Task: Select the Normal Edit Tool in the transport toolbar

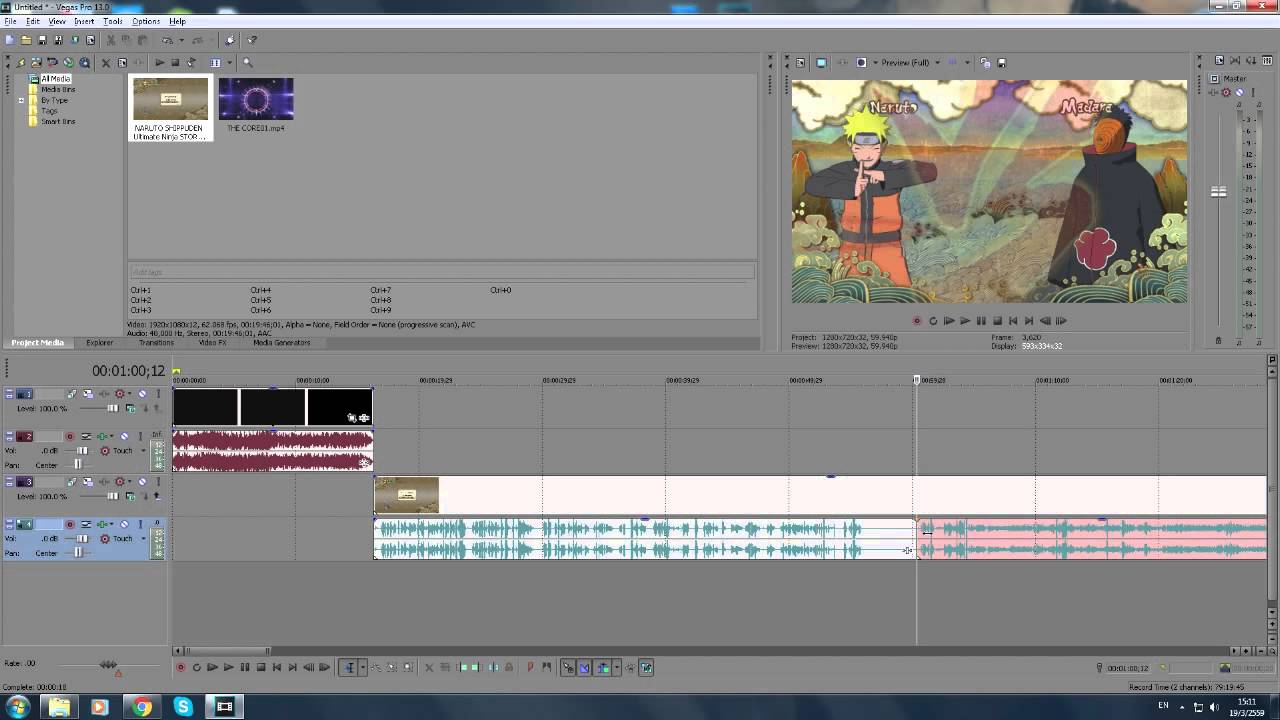Action: pos(349,667)
